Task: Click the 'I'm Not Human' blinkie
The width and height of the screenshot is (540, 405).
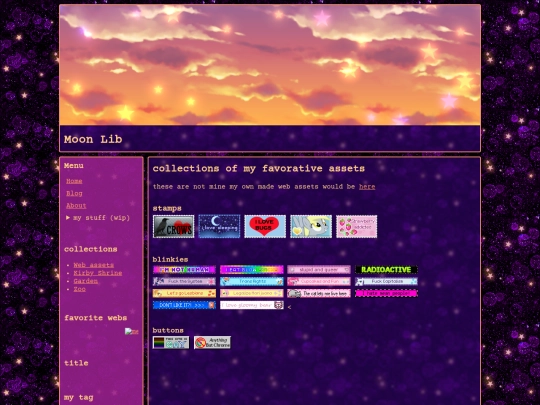Action: click(184, 270)
